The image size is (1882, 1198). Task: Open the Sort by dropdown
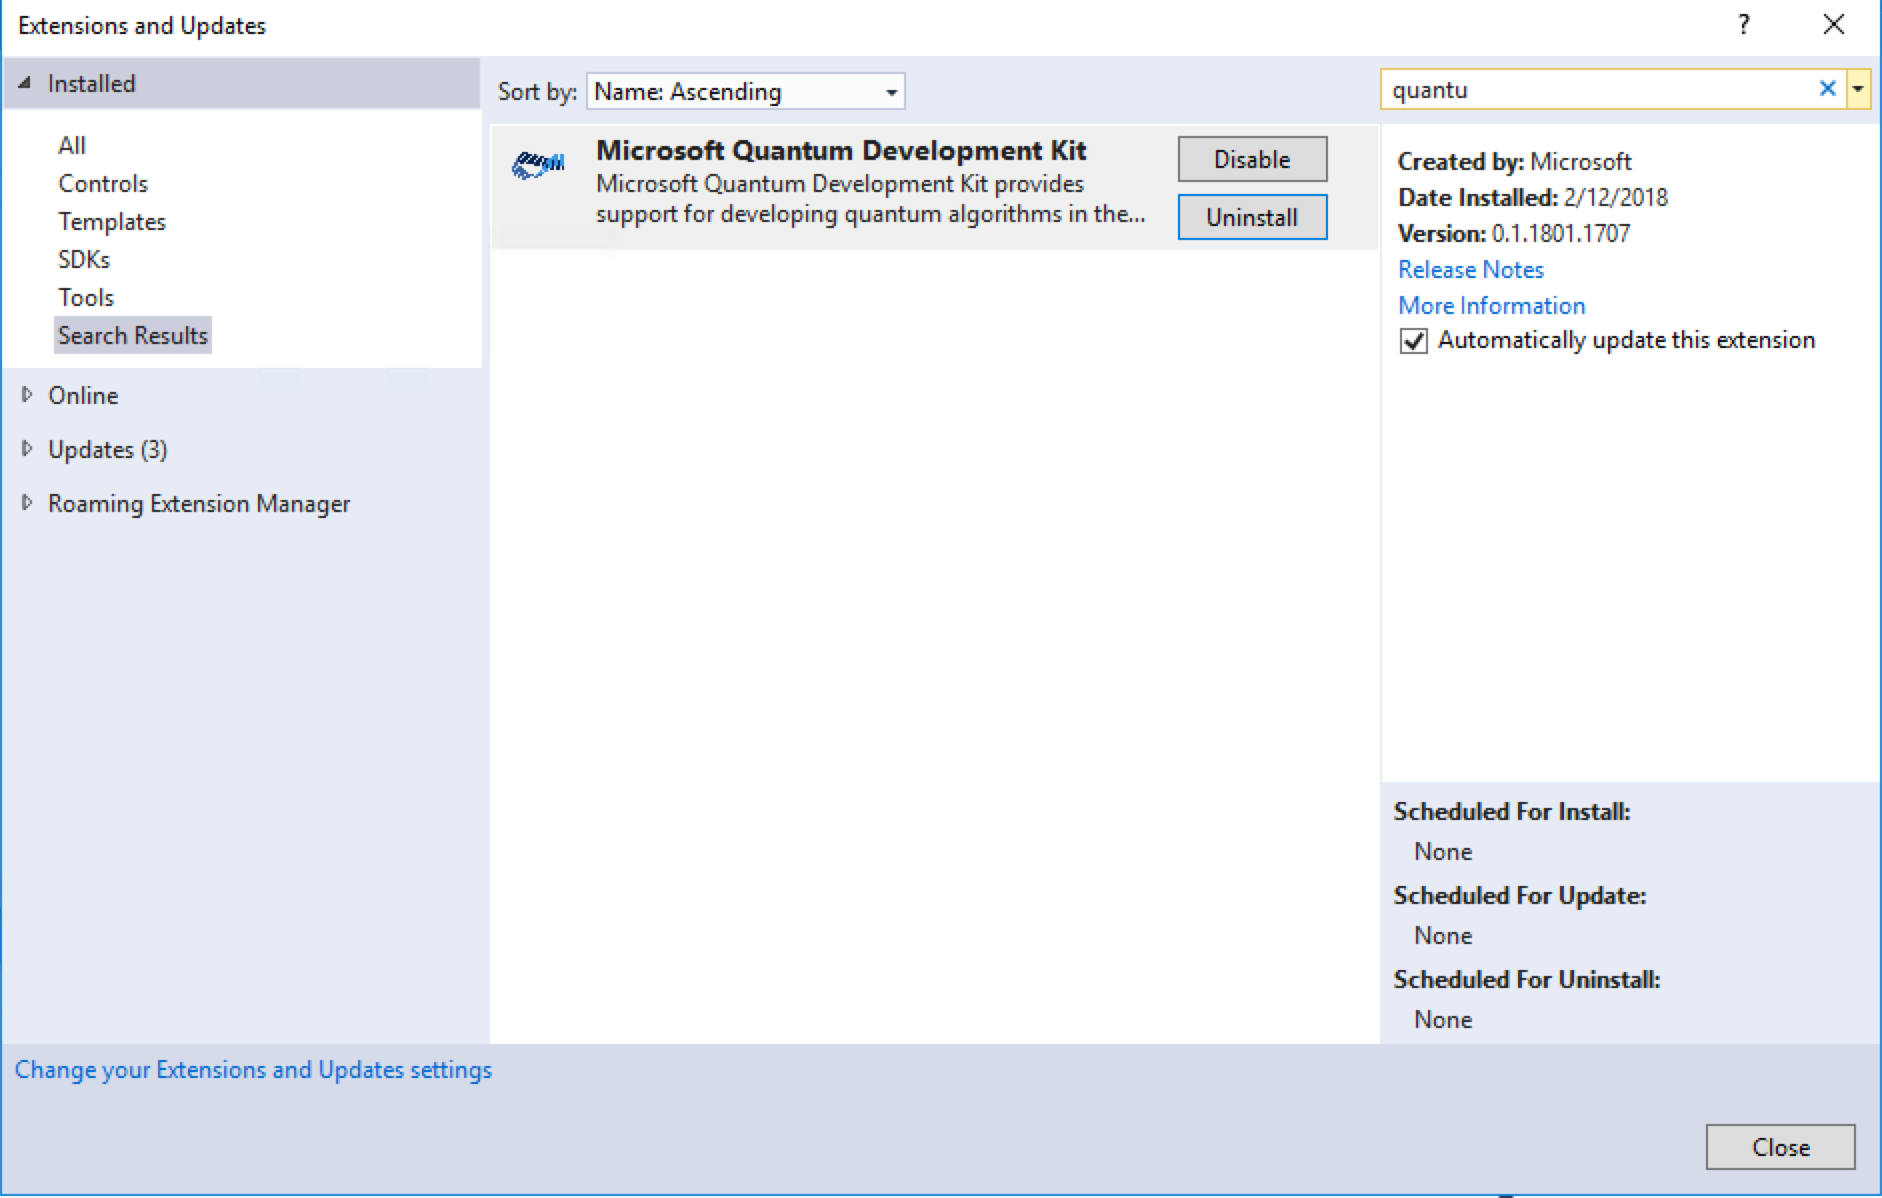tap(746, 91)
